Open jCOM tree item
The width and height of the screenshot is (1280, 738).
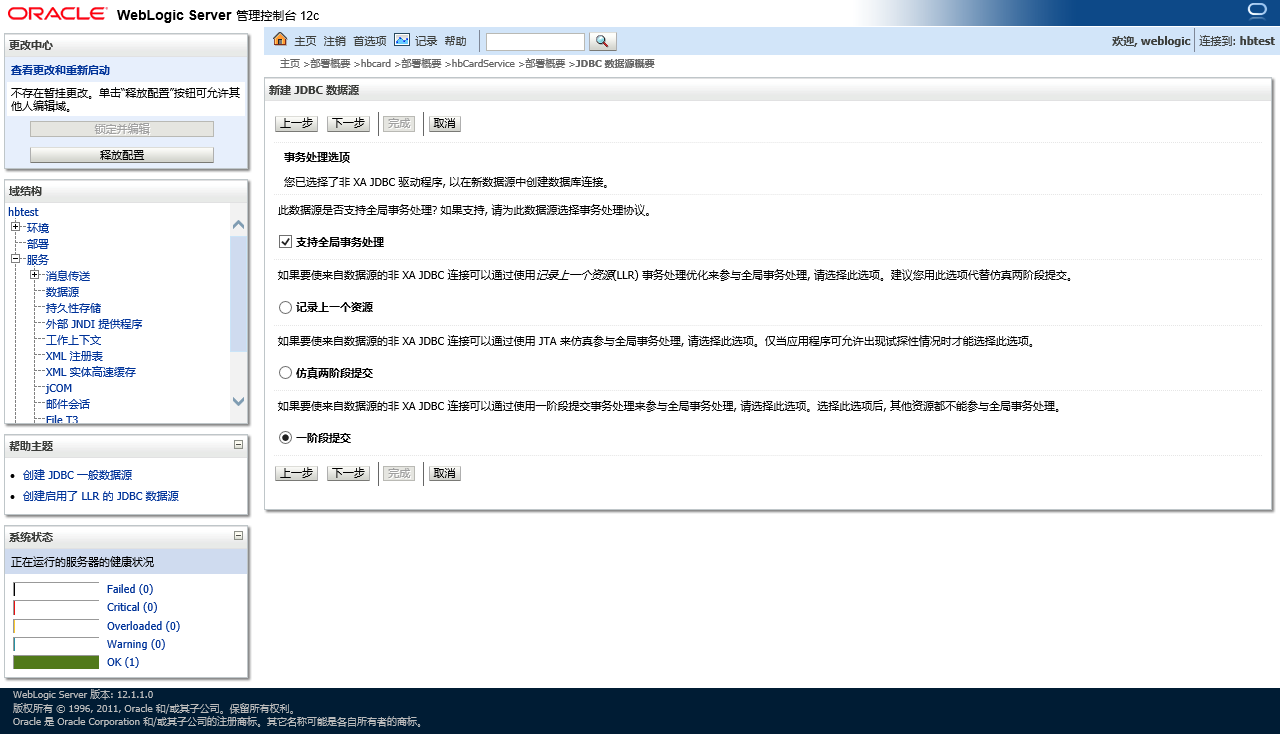tap(59, 388)
